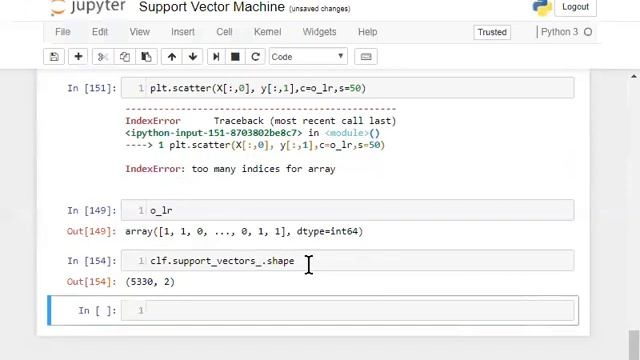Viewport: 640px width, 360px height.
Task: Open the Cell menu
Action: pyautogui.click(x=224, y=32)
